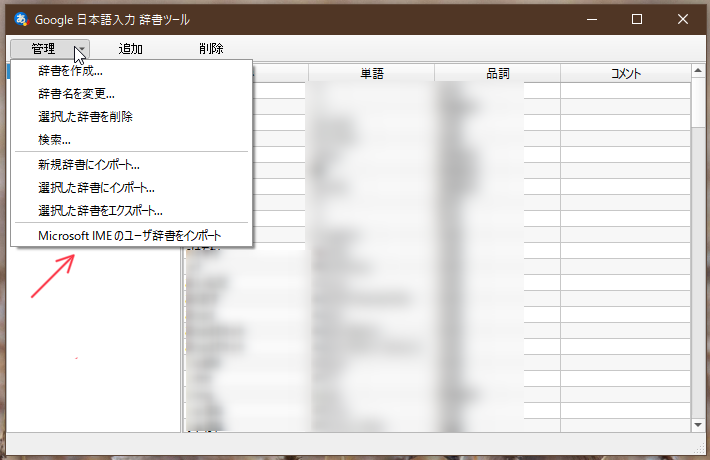Minimize the 辞書ツール window

pyautogui.click(x=592, y=19)
